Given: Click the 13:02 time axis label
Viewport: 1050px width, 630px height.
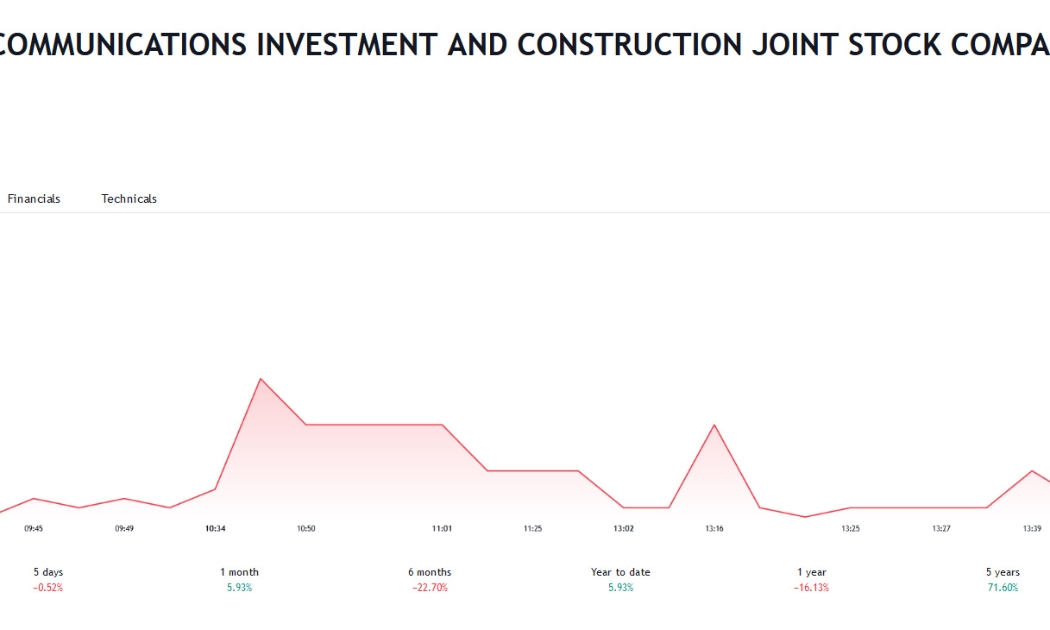Looking at the screenshot, I should (623, 528).
